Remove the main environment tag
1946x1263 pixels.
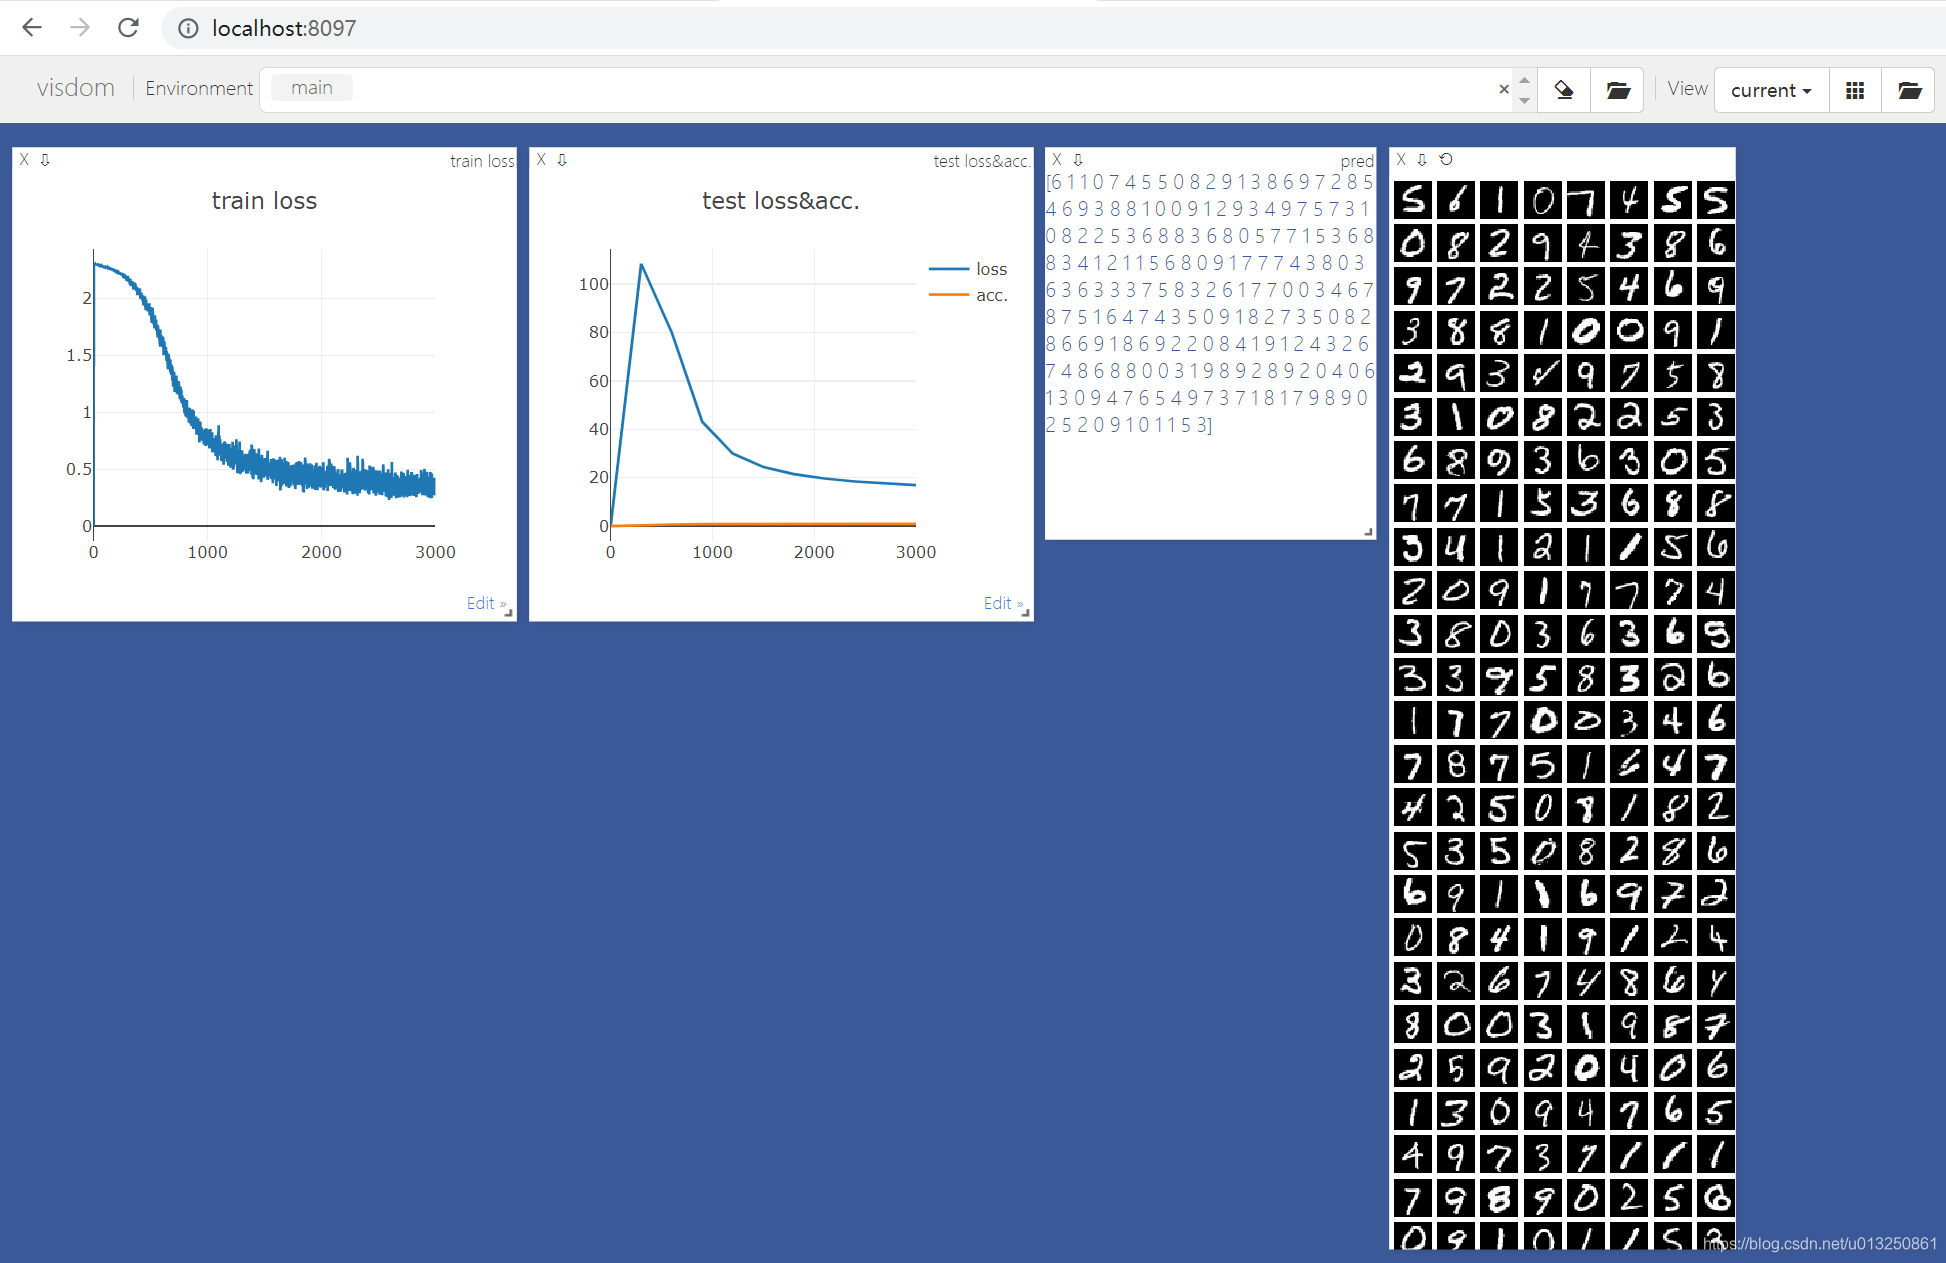(312, 88)
